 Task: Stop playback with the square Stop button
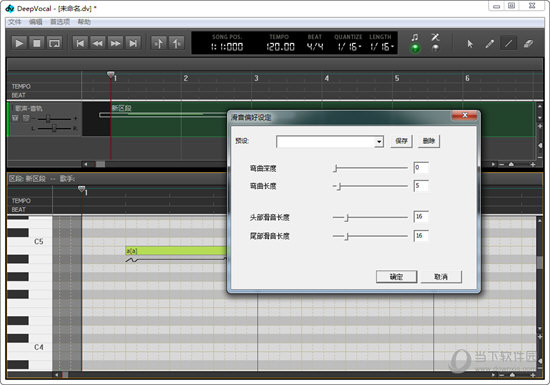point(36,43)
